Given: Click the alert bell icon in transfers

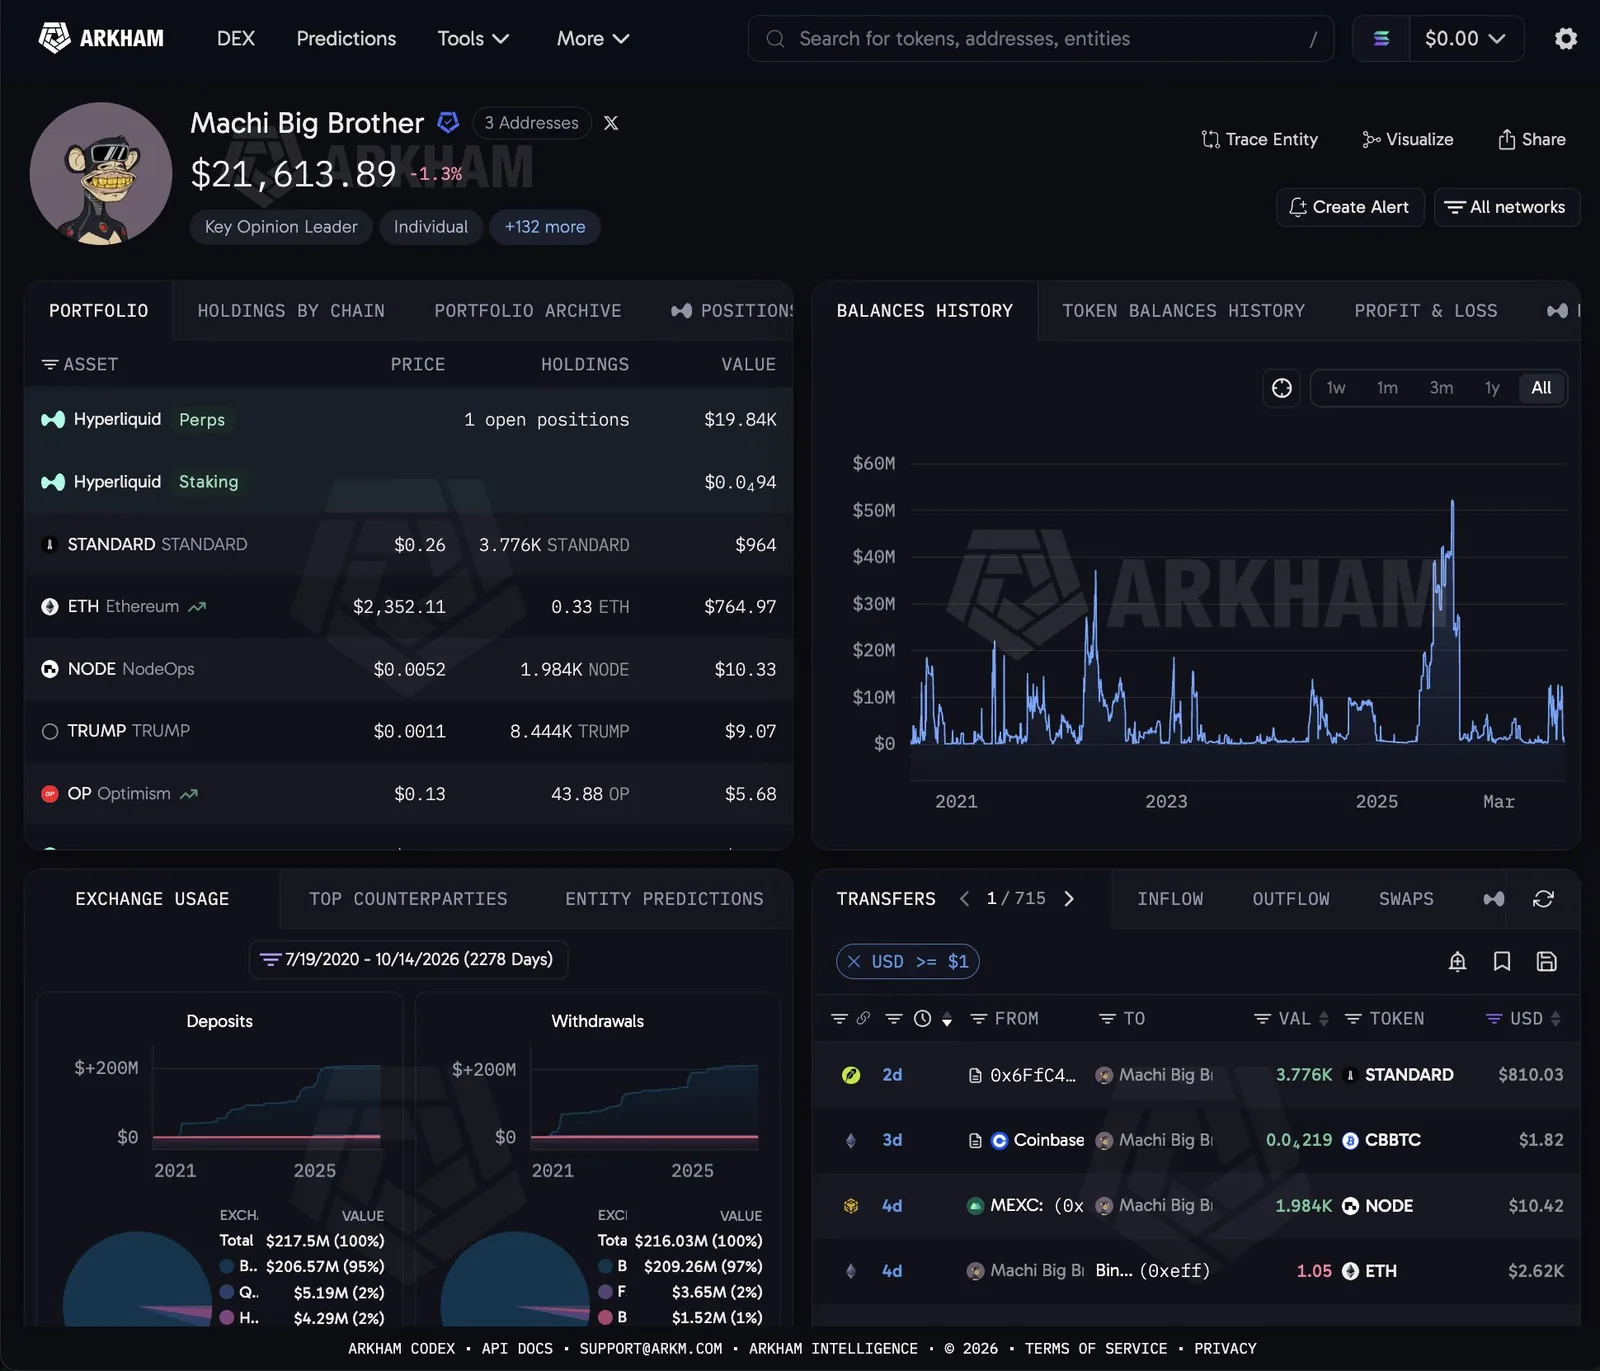Looking at the screenshot, I should (x=1457, y=961).
